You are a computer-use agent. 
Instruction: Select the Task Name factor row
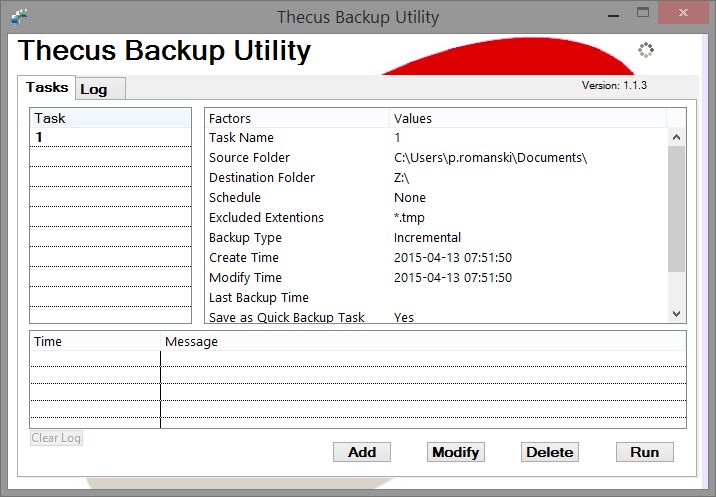436,137
